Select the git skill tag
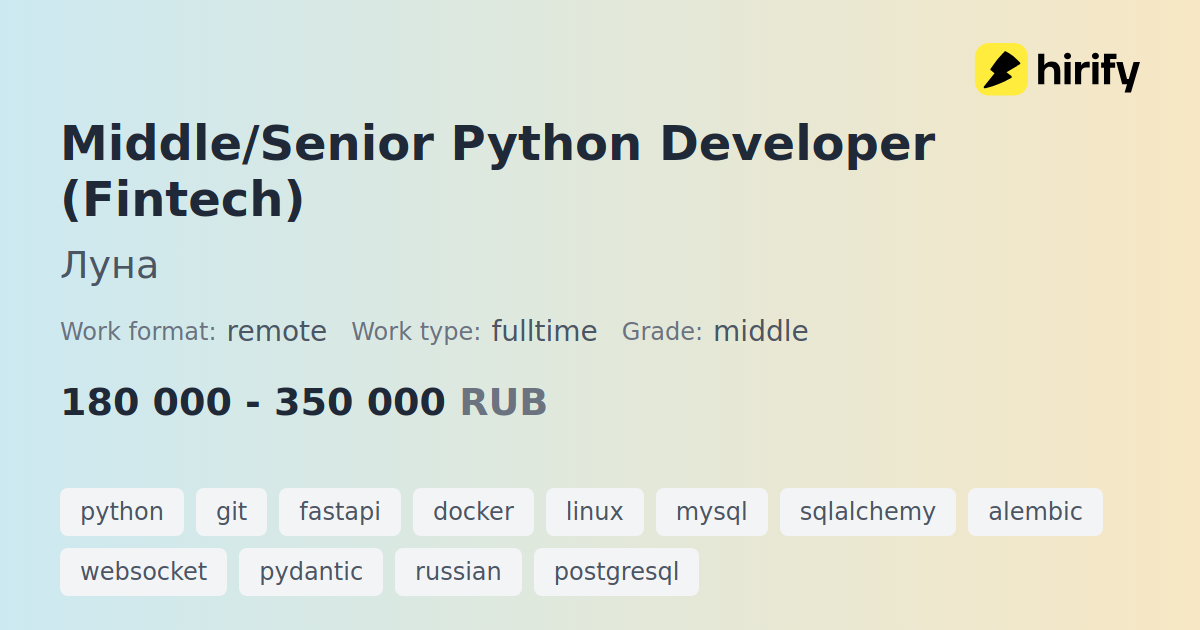 [231, 512]
